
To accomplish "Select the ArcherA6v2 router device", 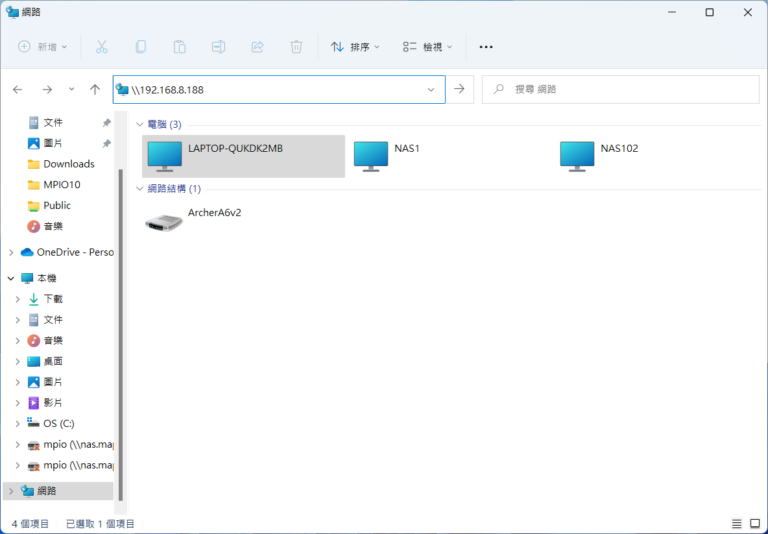I will pos(193,220).
